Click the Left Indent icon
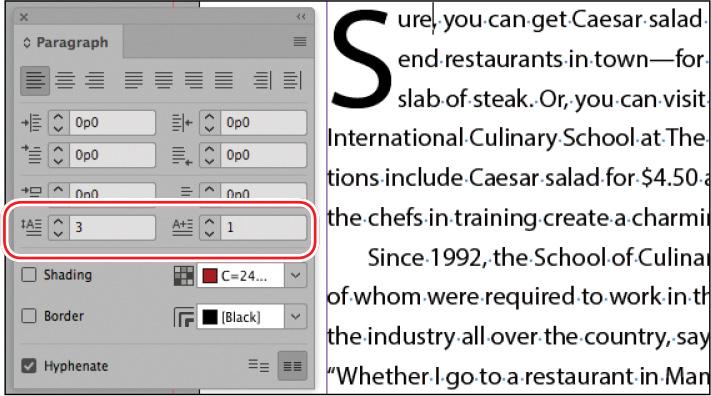This screenshot has width=711, height=396. click(31, 123)
